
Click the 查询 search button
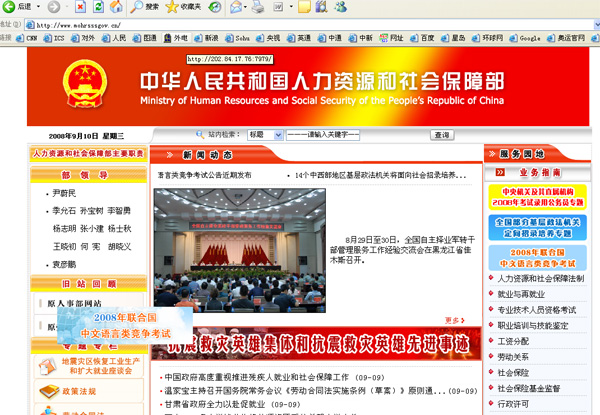[442, 135]
